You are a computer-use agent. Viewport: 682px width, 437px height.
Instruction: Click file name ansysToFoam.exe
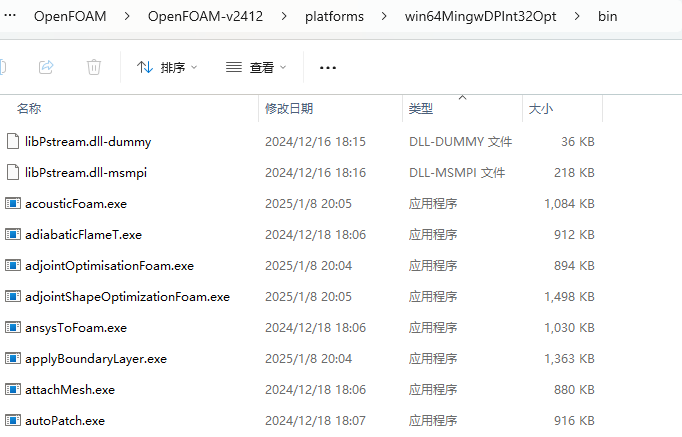point(76,328)
